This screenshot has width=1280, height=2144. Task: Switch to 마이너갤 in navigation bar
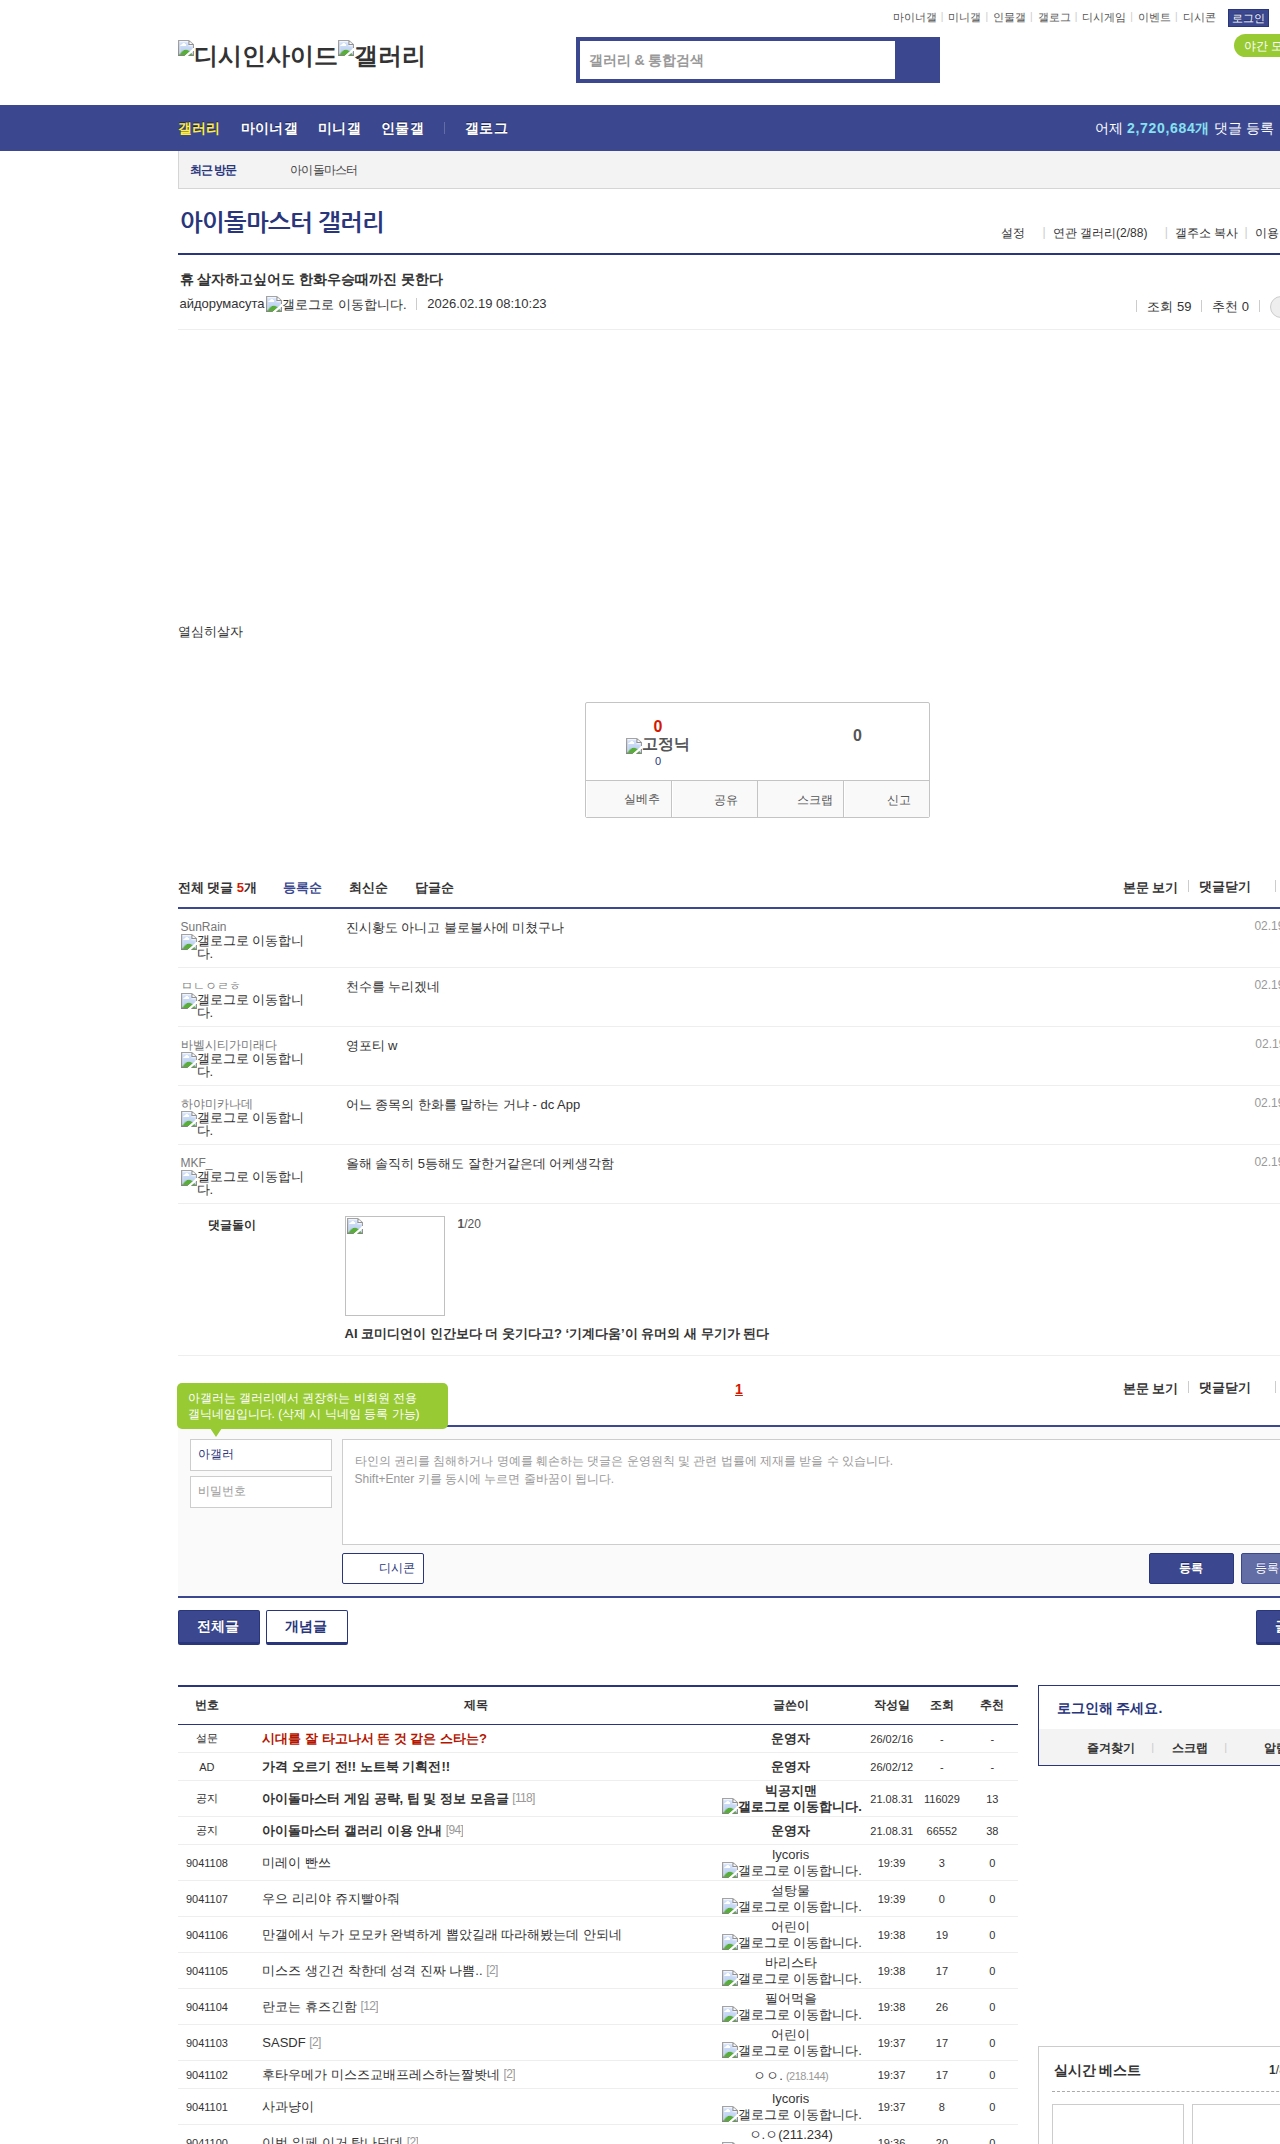click(269, 128)
